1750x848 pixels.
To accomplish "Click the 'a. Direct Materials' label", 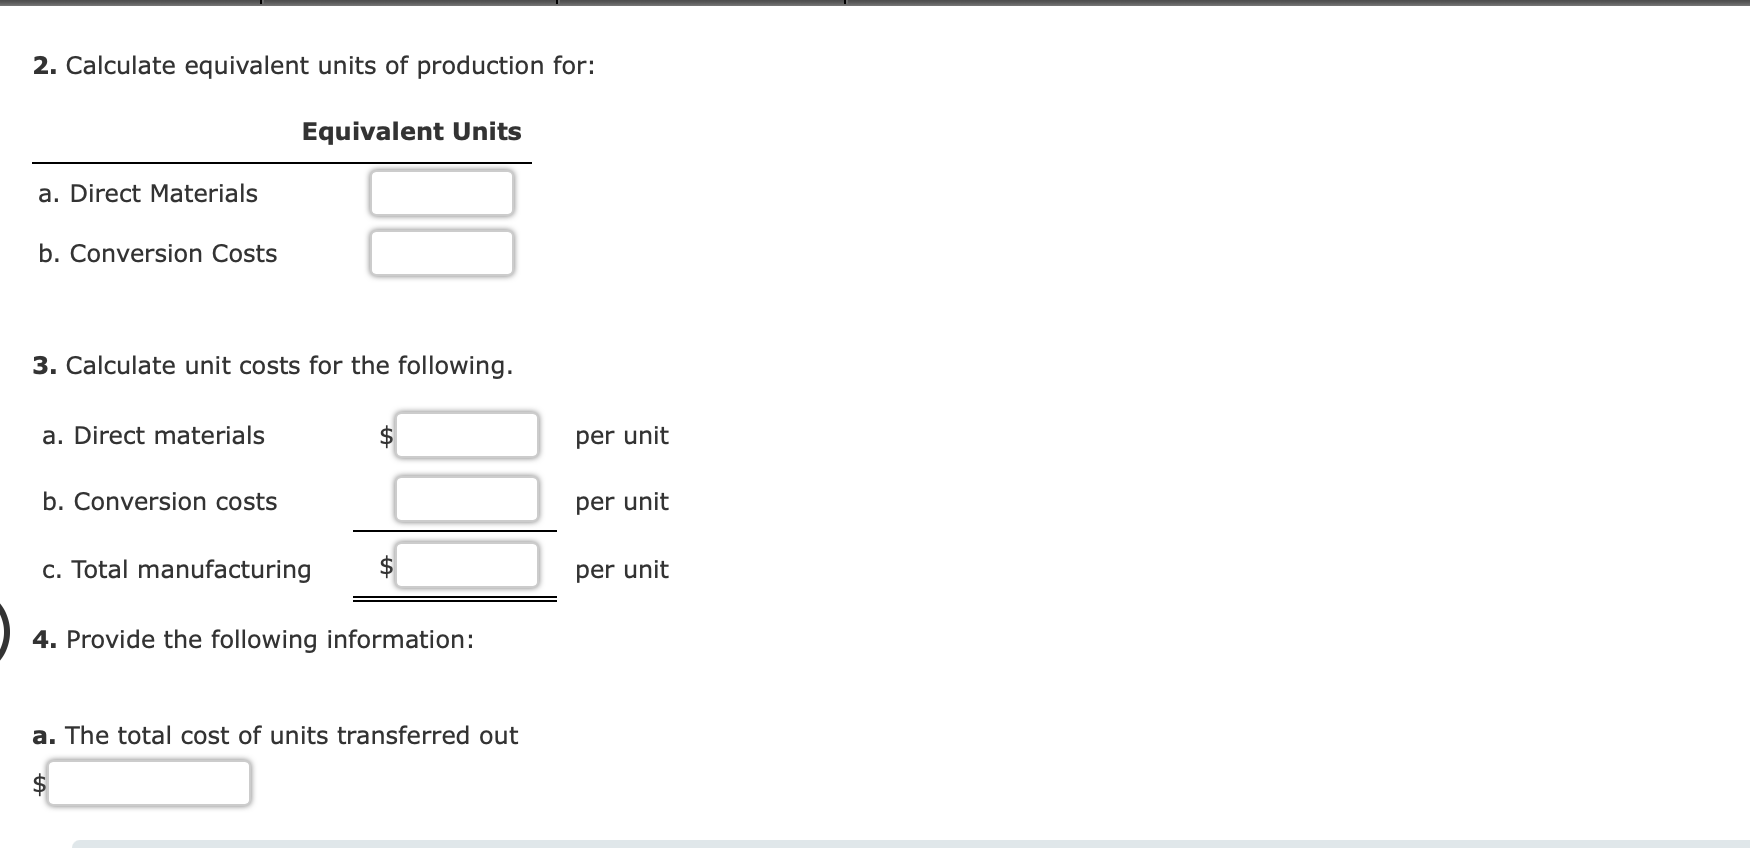I will 148,194.
